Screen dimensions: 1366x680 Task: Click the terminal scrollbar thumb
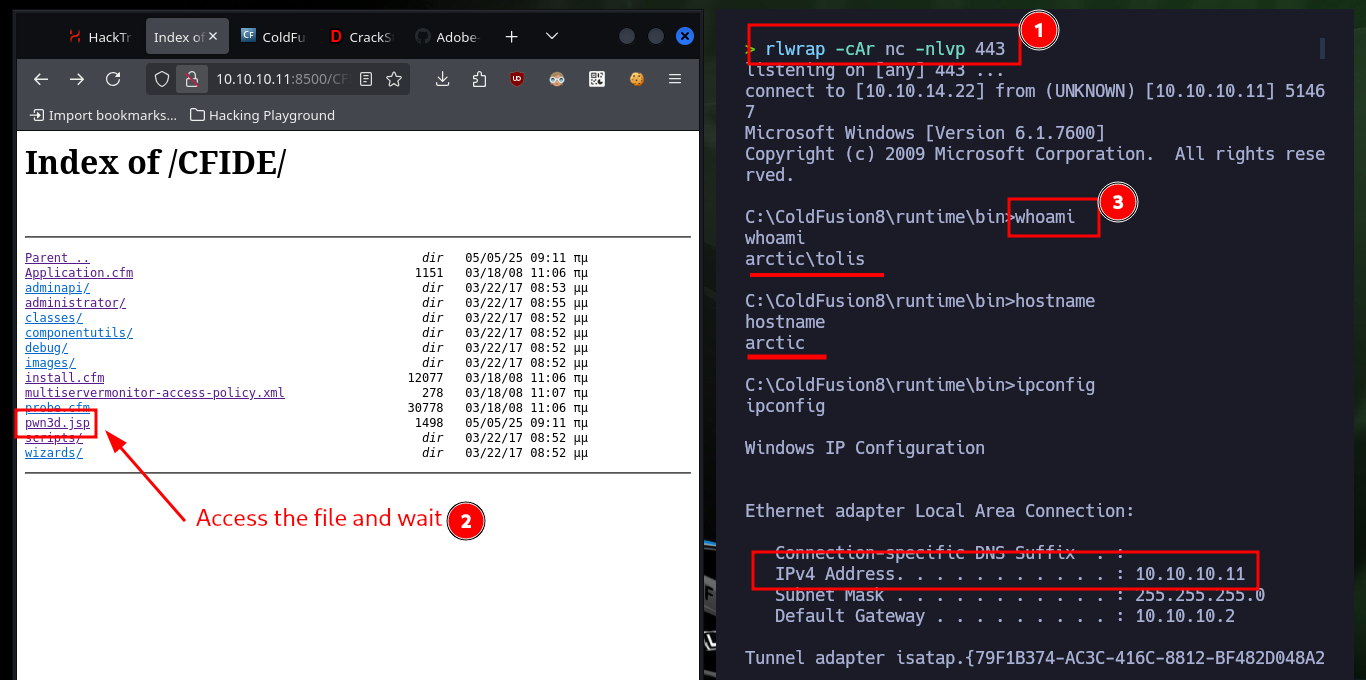[x=1322, y=48]
